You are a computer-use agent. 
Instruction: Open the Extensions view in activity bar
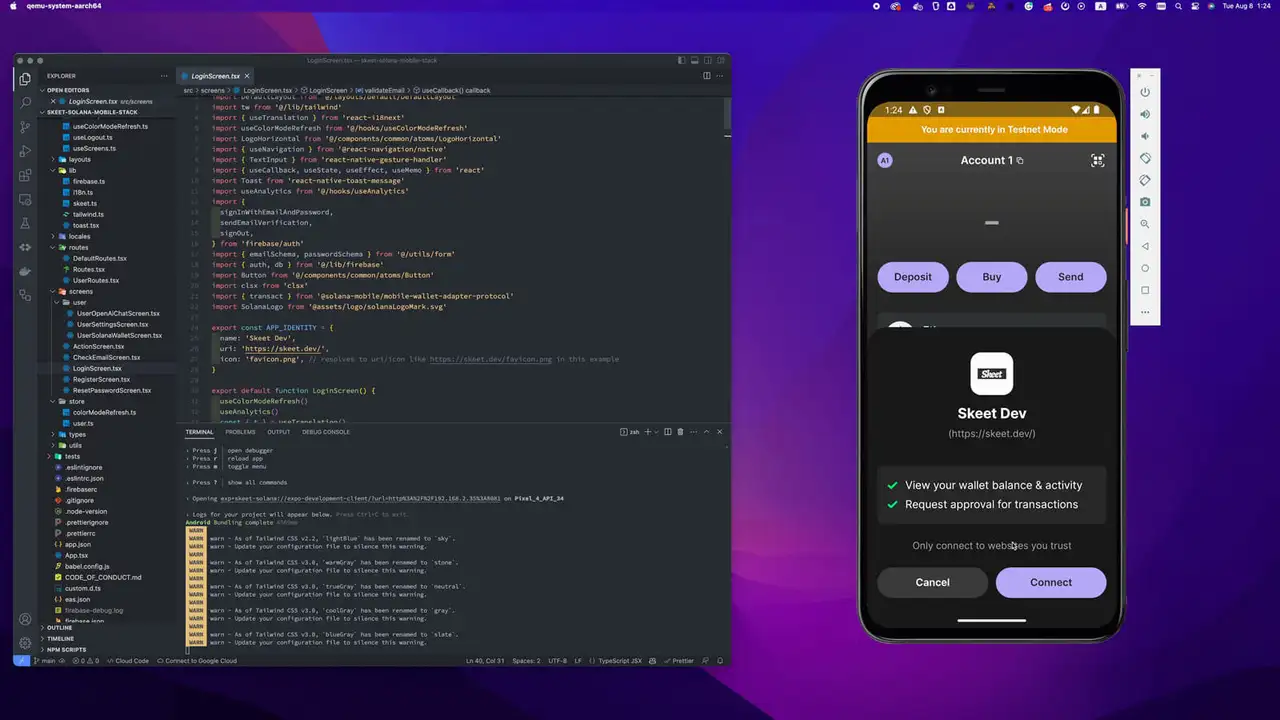(x=25, y=176)
